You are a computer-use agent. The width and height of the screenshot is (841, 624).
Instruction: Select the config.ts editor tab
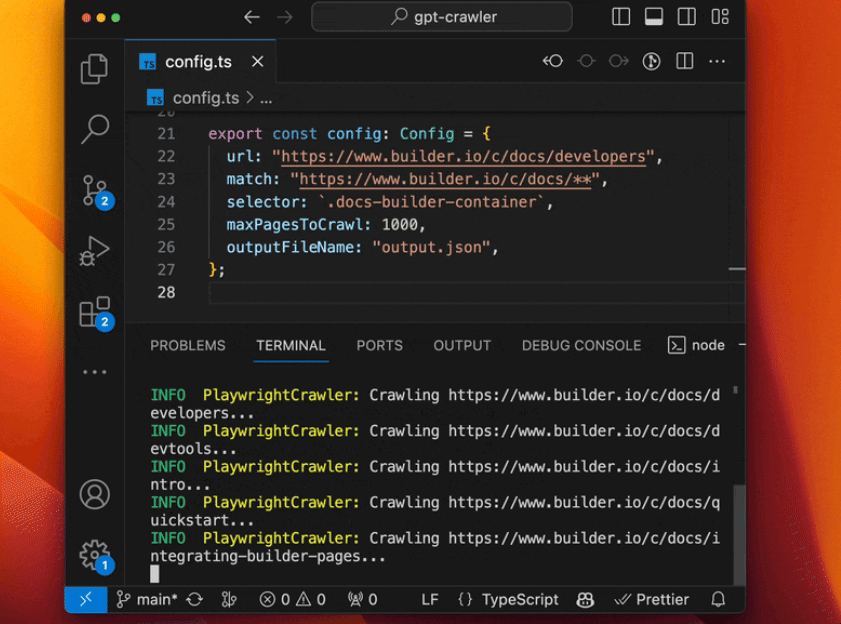click(x=200, y=62)
